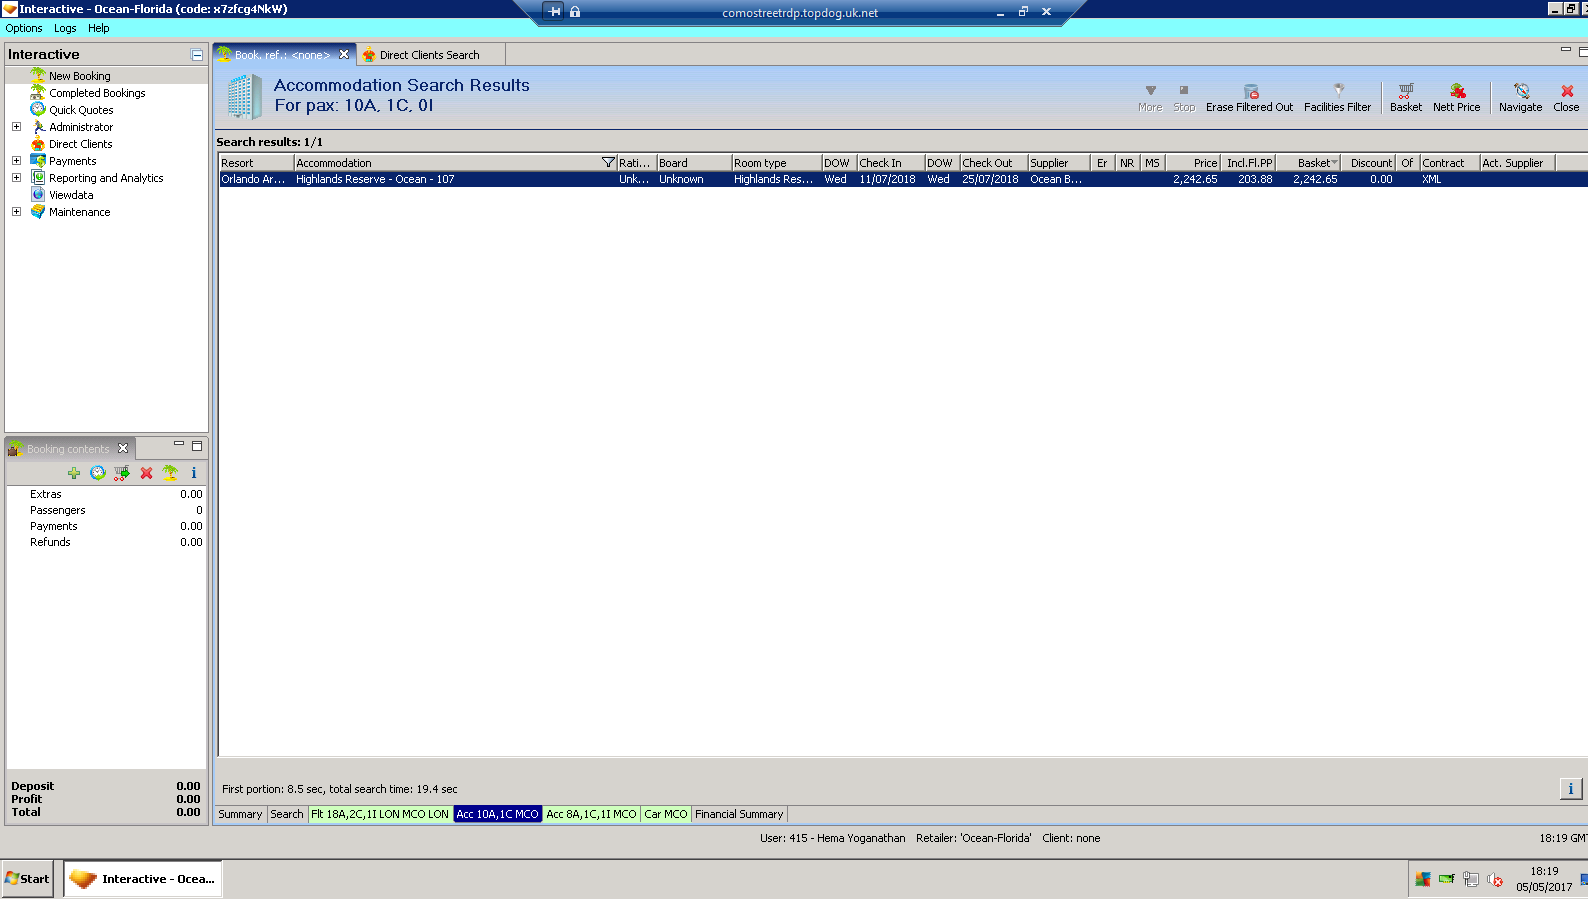The height and width of the screenshot is (899, 1588).
Task: Open the Facilities Filter funnel
Action: 1337,97
